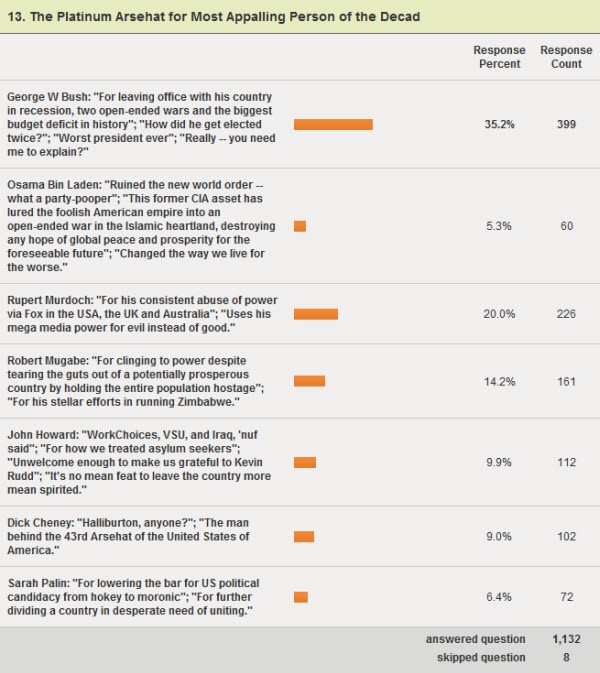Viewport: 600px width, 673px height.
Task: Click the 399 response count value
Action: click(566, 125)
